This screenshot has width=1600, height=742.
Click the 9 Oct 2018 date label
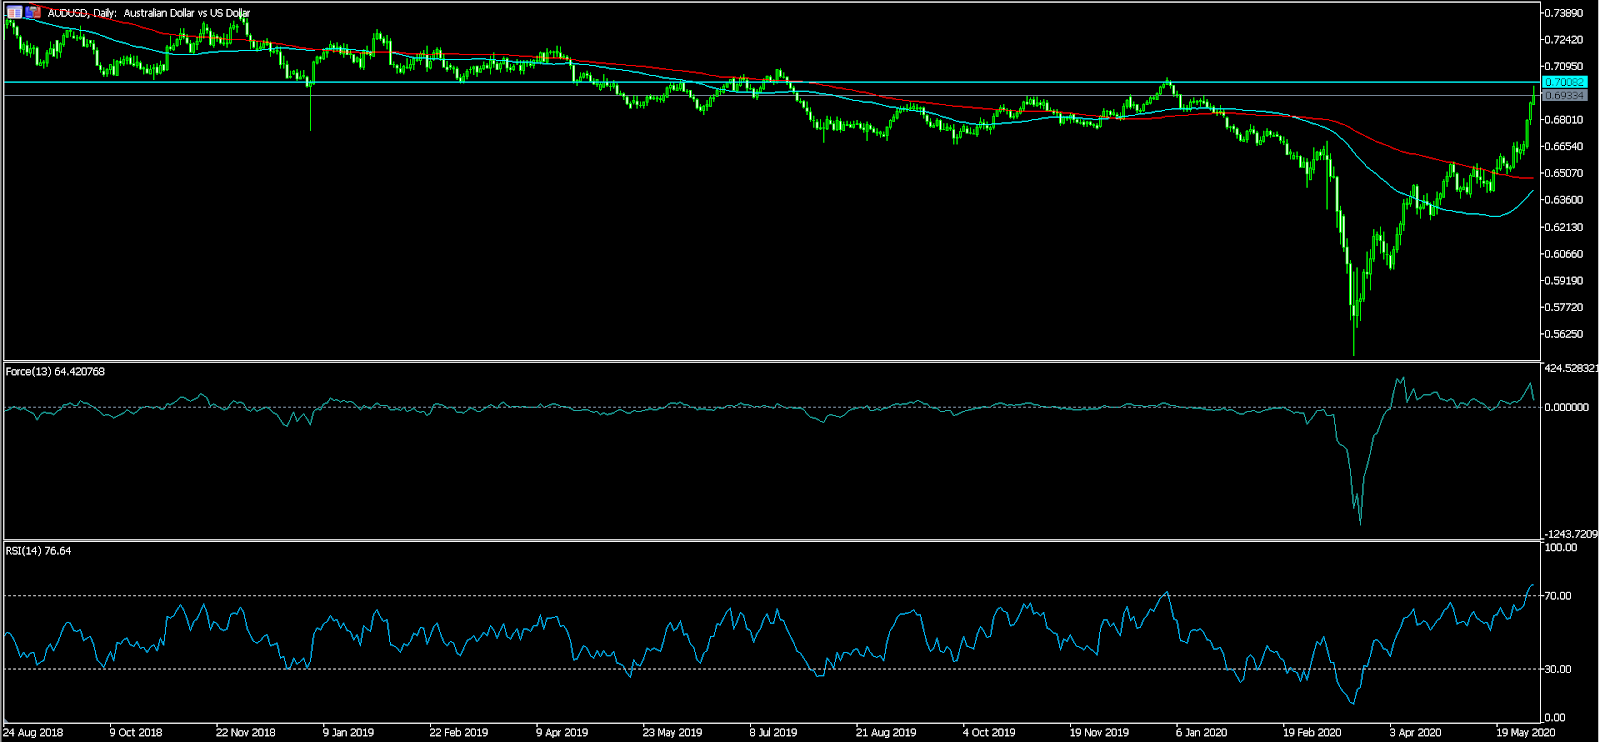coord(136,733)
